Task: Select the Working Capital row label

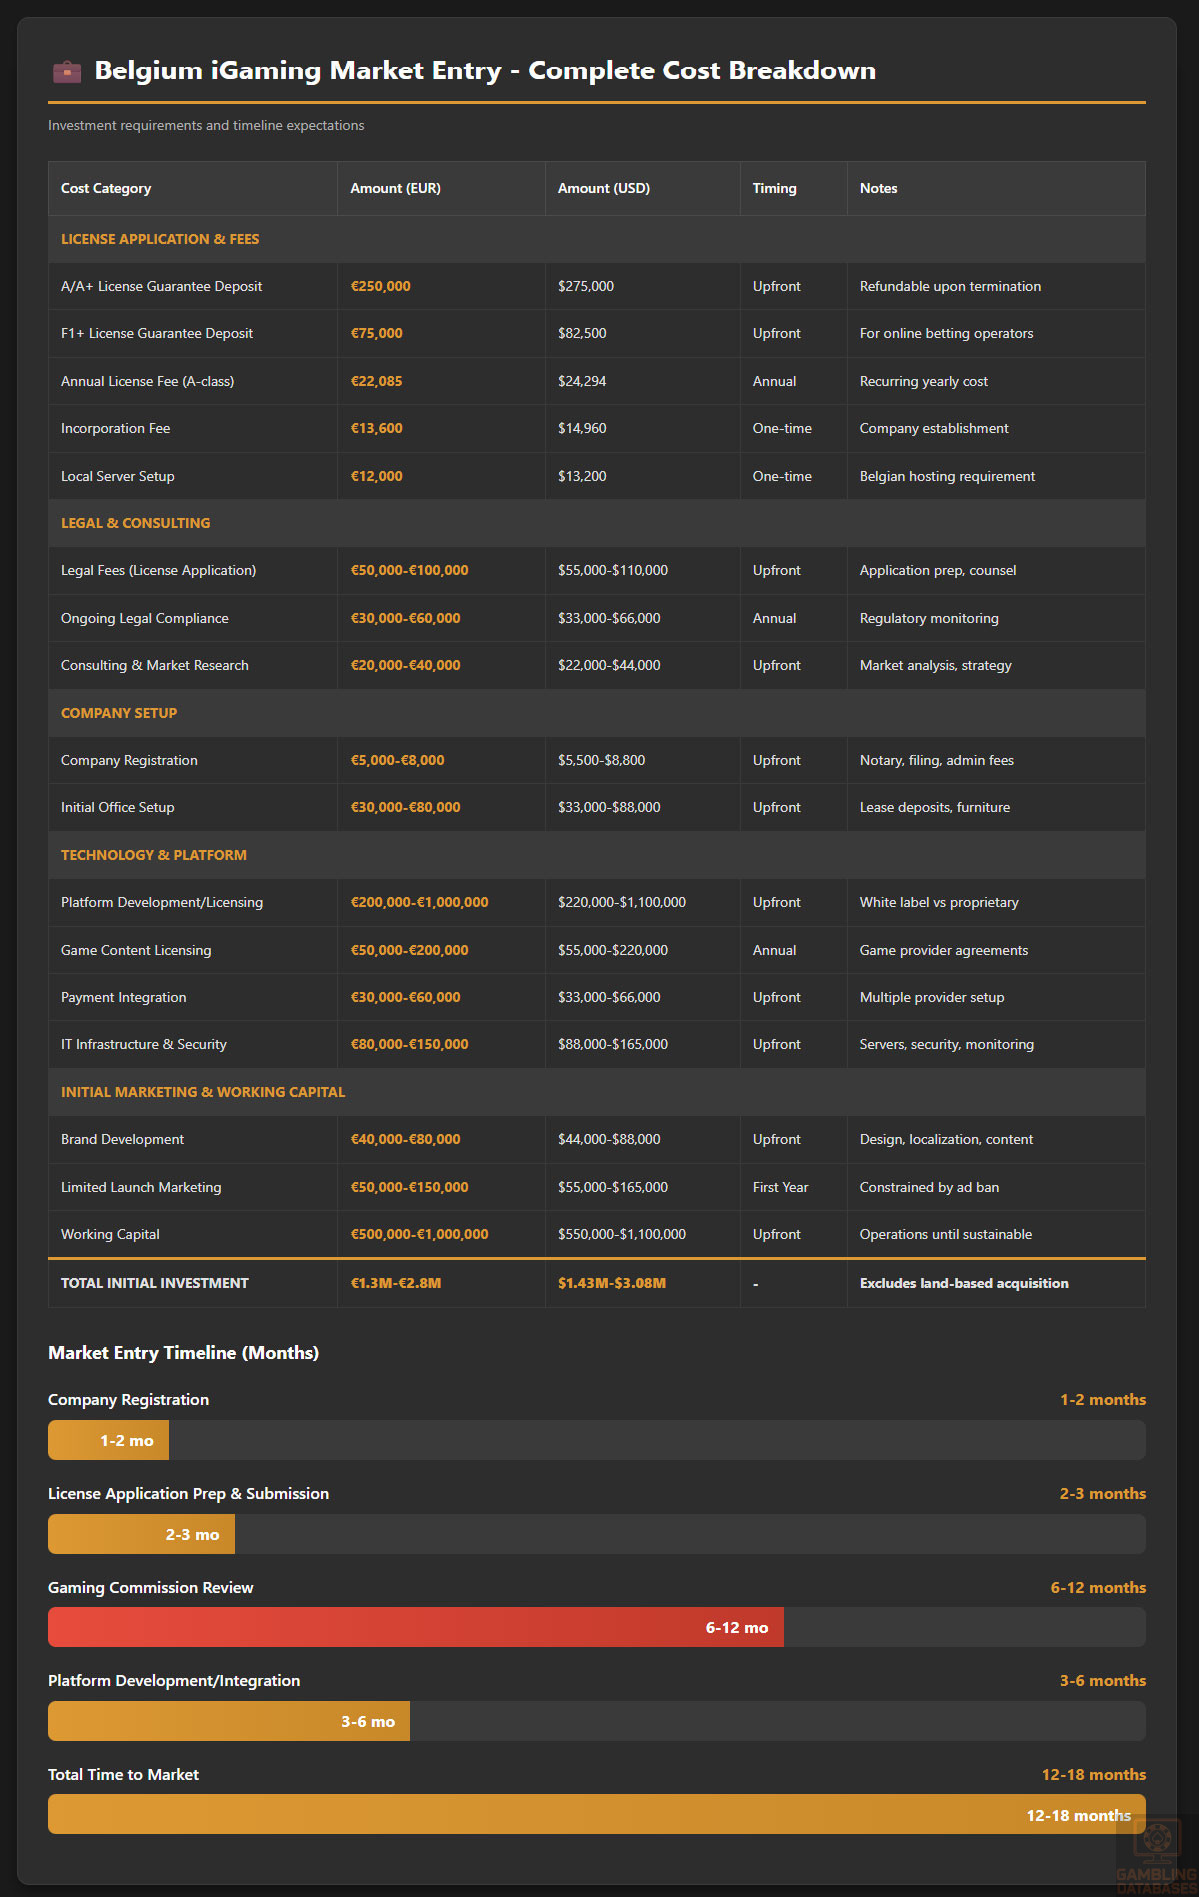Action: [110, 1234]
